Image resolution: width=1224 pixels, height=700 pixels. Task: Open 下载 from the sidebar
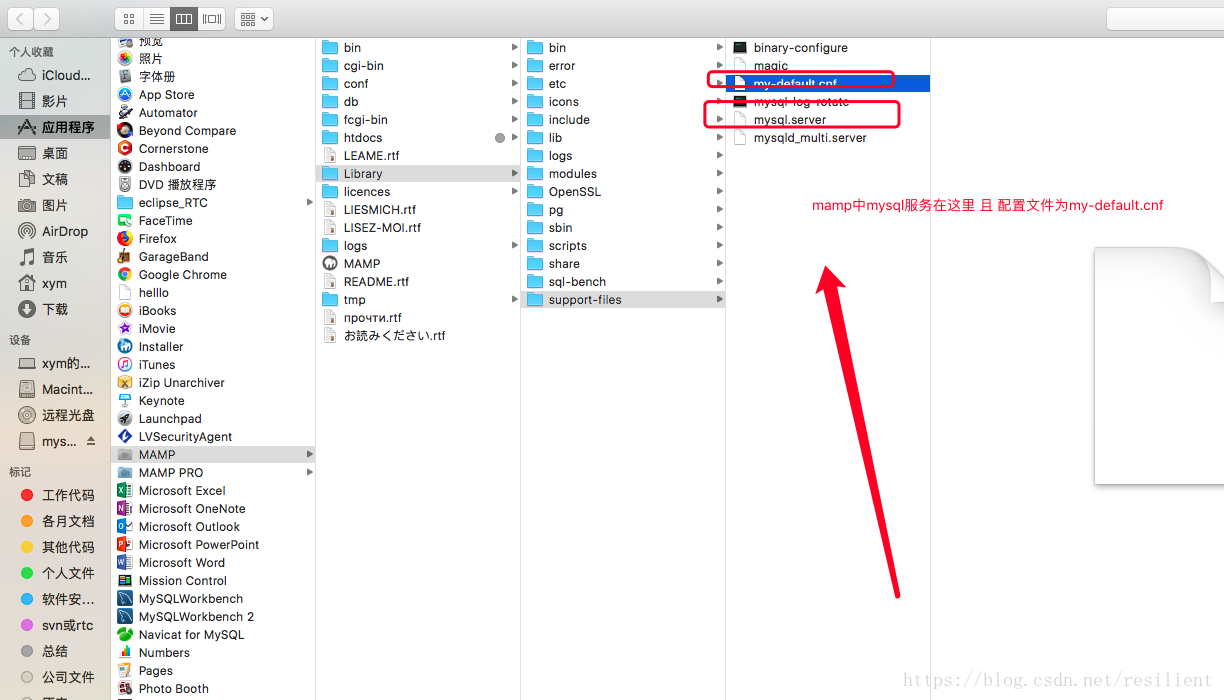[x=55, y=309]
